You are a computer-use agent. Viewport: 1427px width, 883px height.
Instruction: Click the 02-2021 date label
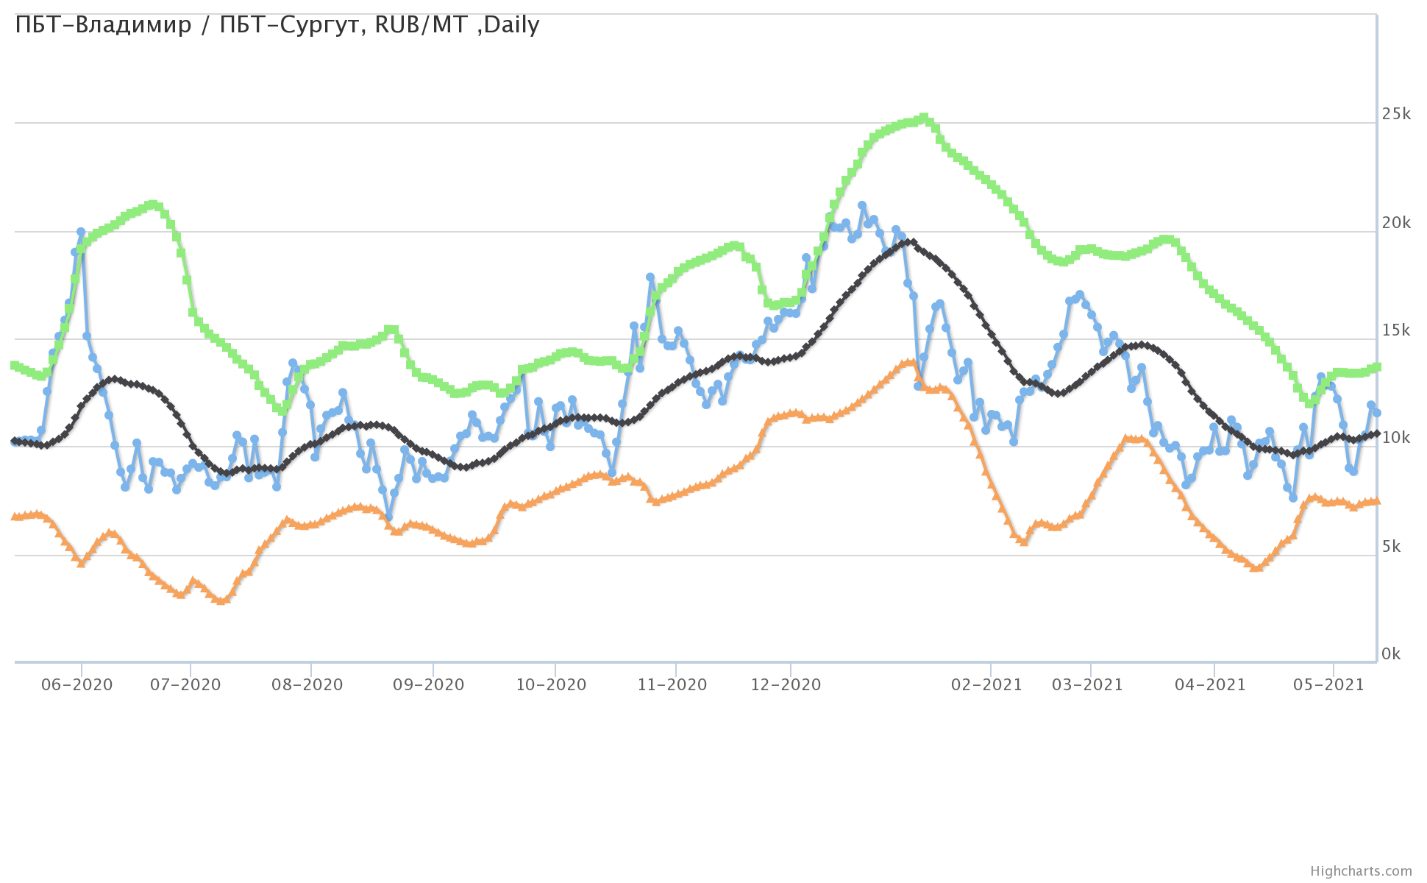tap(987, 685)
